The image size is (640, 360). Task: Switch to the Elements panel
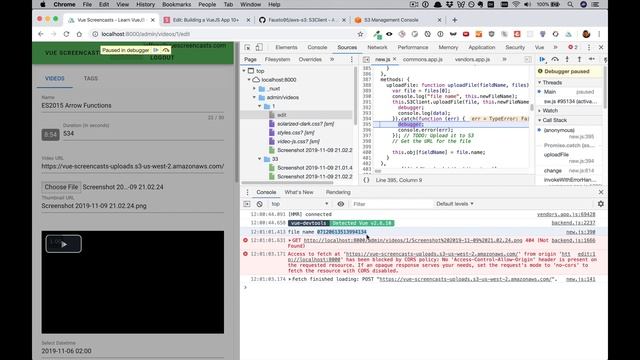(x=286, y=47)
